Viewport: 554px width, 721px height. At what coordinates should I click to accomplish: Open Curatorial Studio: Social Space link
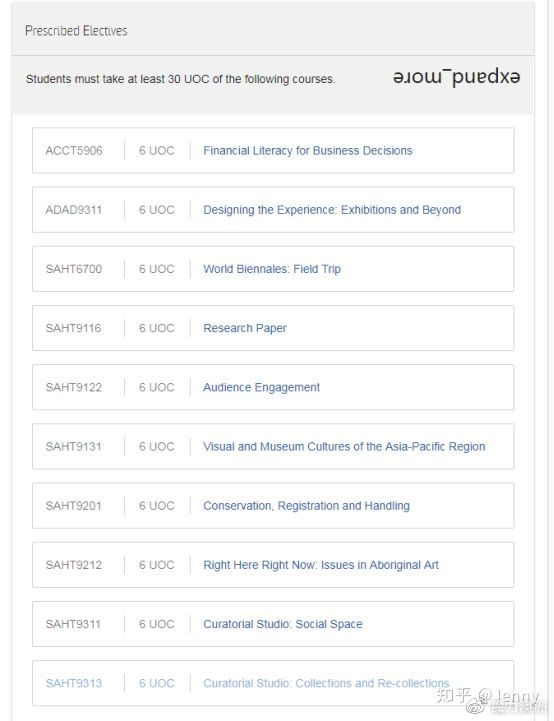coord(283,624)
